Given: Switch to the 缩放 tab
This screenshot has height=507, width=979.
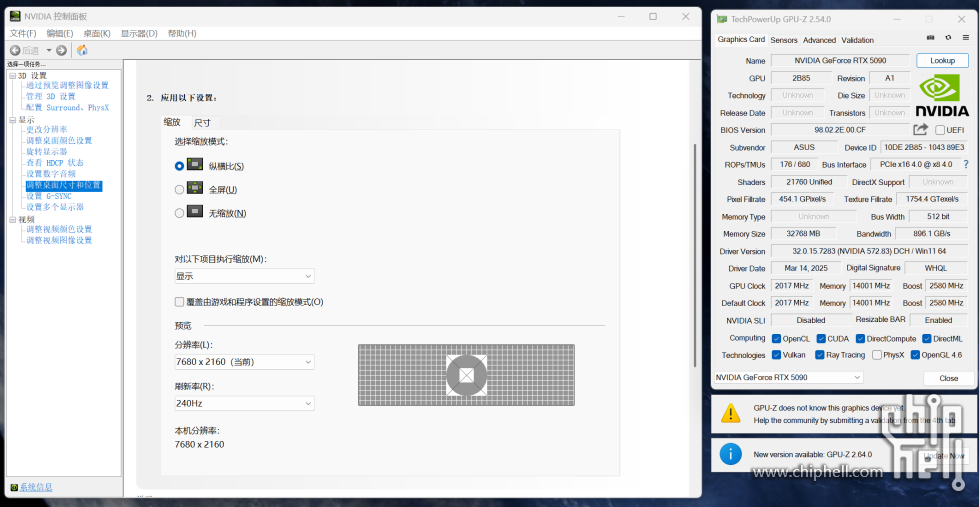Looking at the screenshot, I should tap(172, 122).
